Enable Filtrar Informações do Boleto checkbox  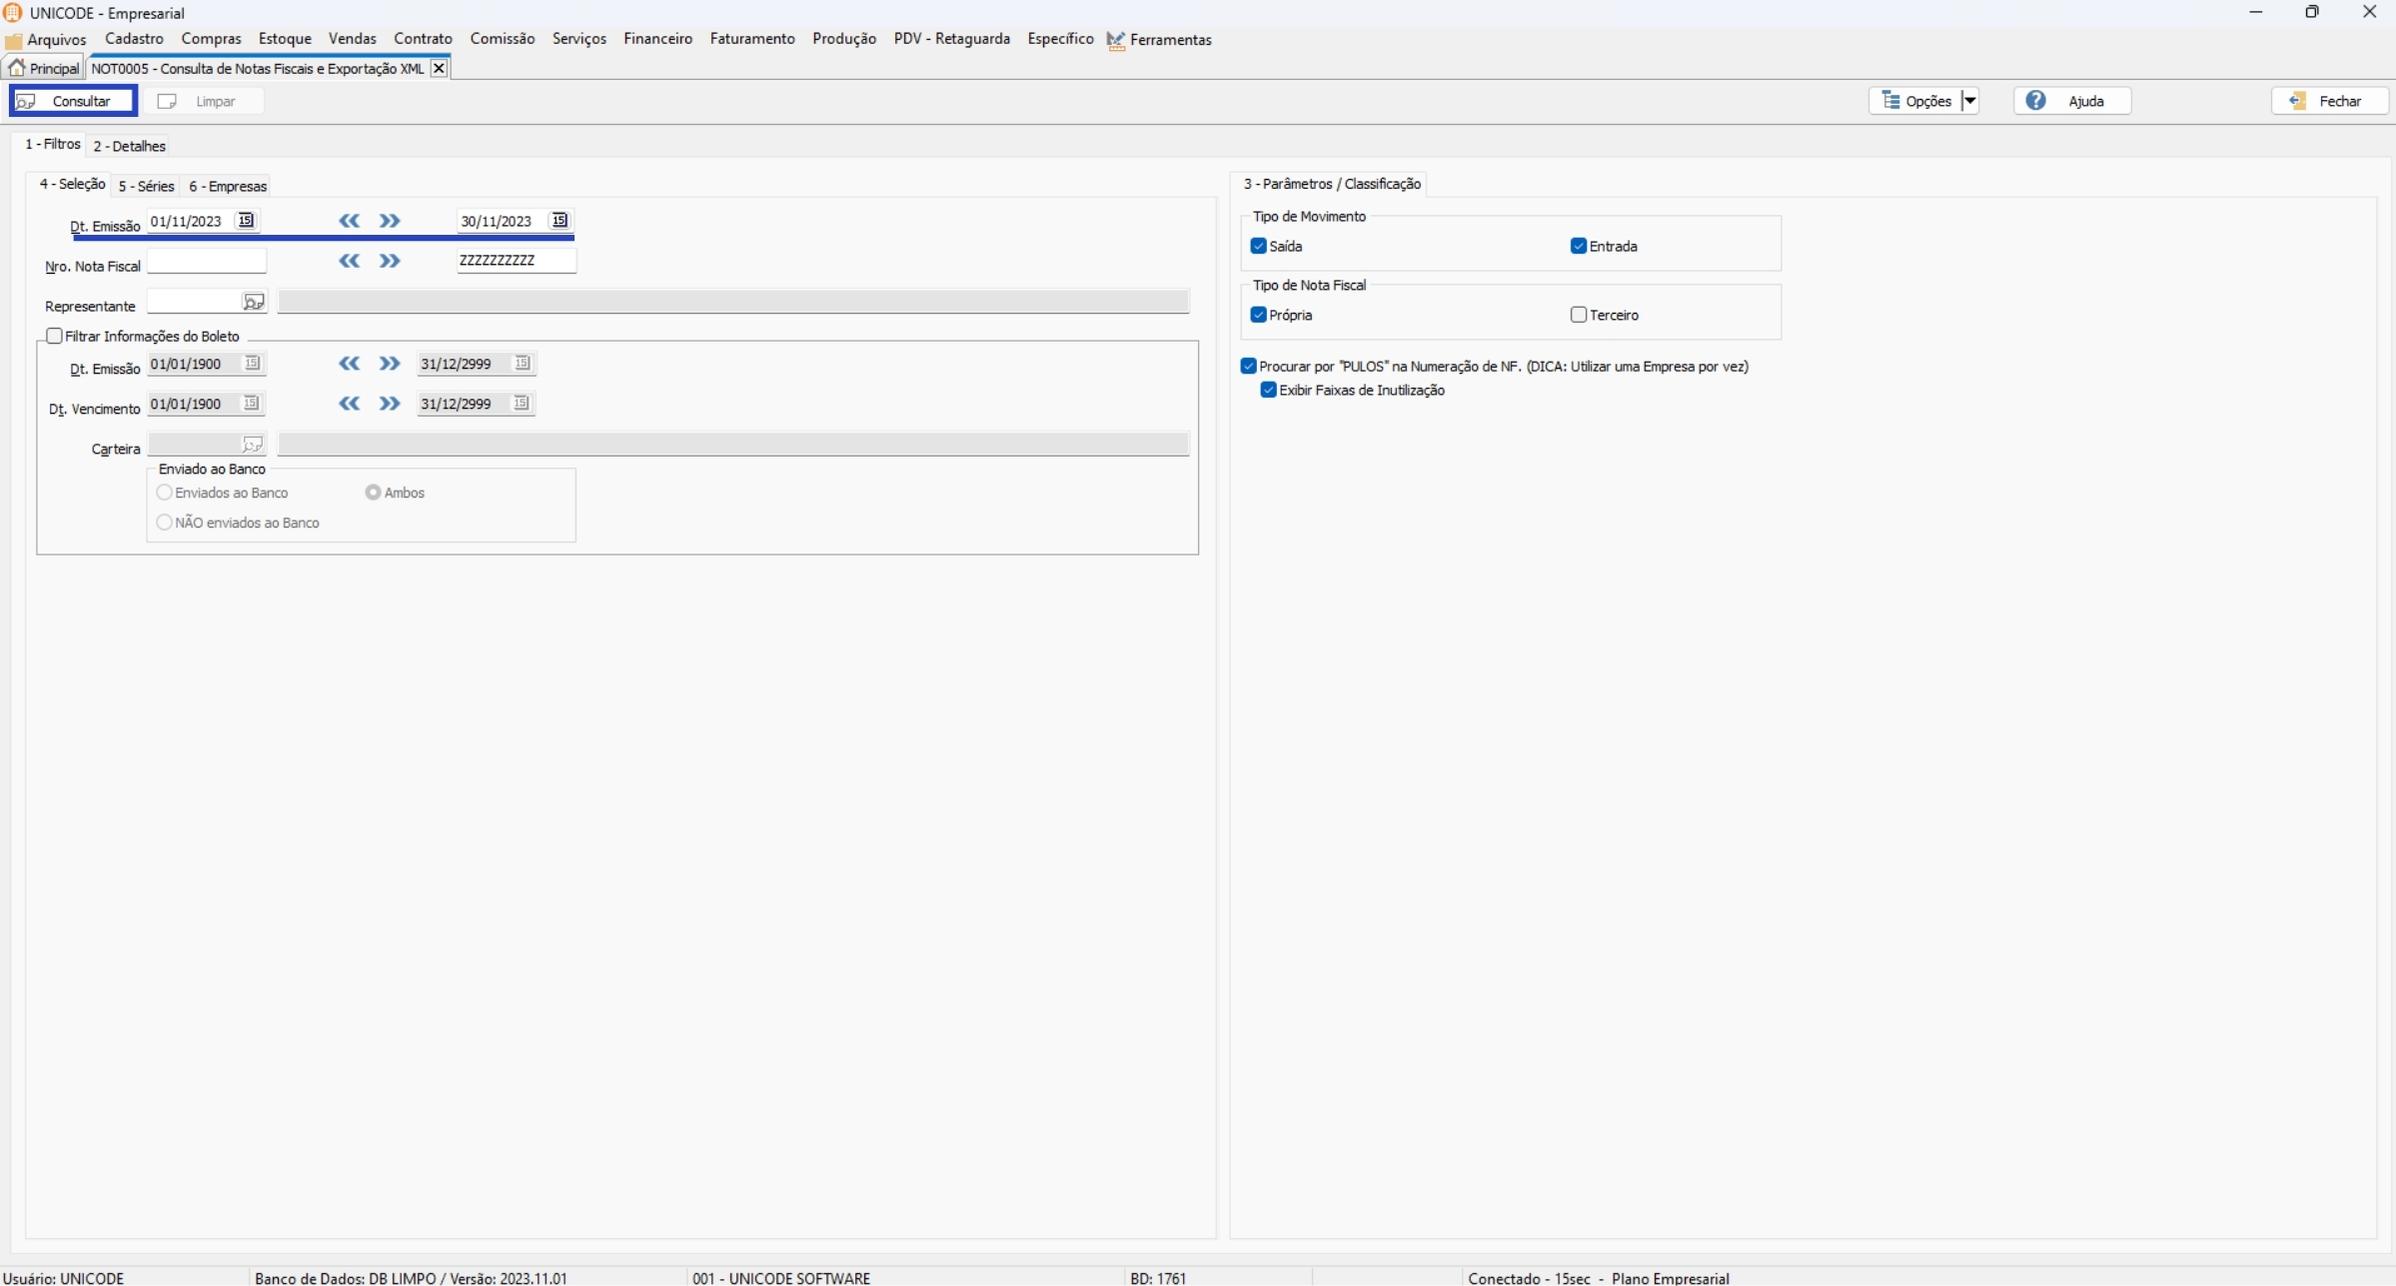pos(55,336)
